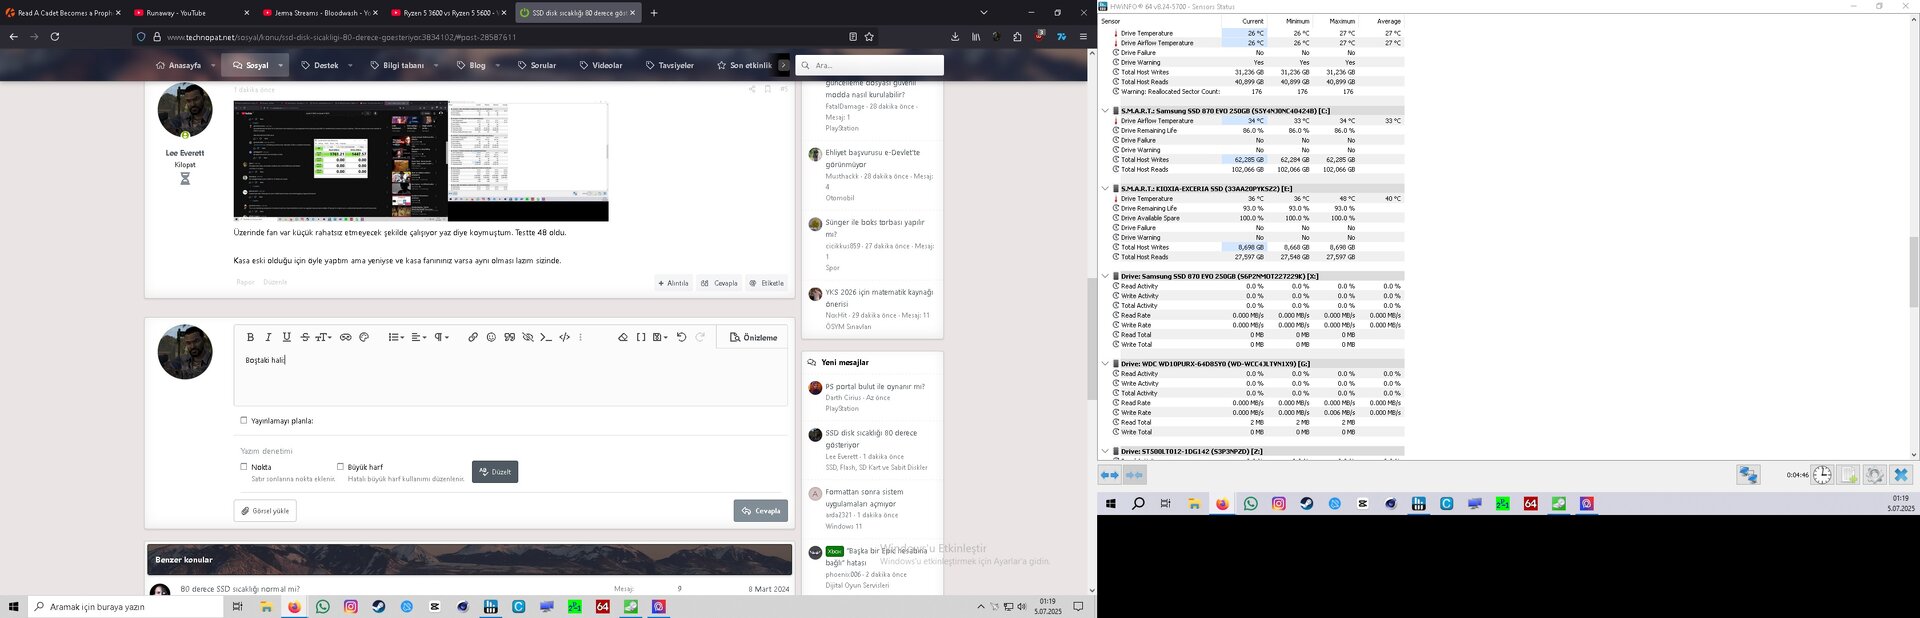This screenshot has height=618, width=1920.
Task: Click the Görsel yükle button
Action: point(265,510)
